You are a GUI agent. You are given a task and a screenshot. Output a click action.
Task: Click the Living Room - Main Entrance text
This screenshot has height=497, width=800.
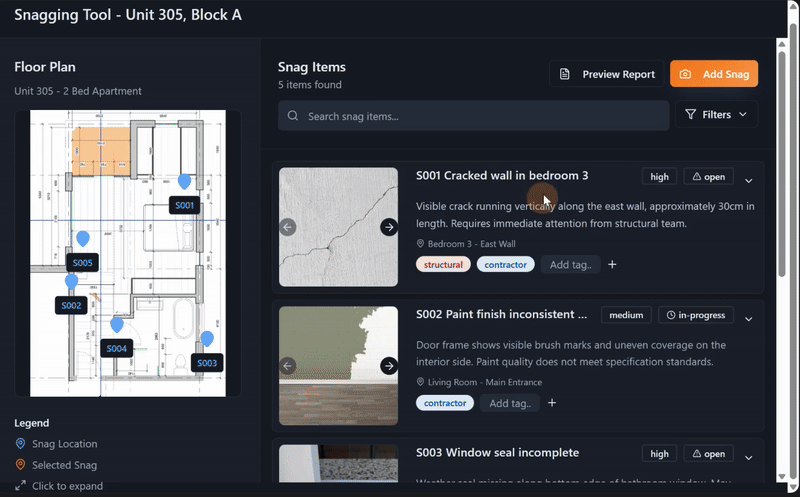pos(485,382)
